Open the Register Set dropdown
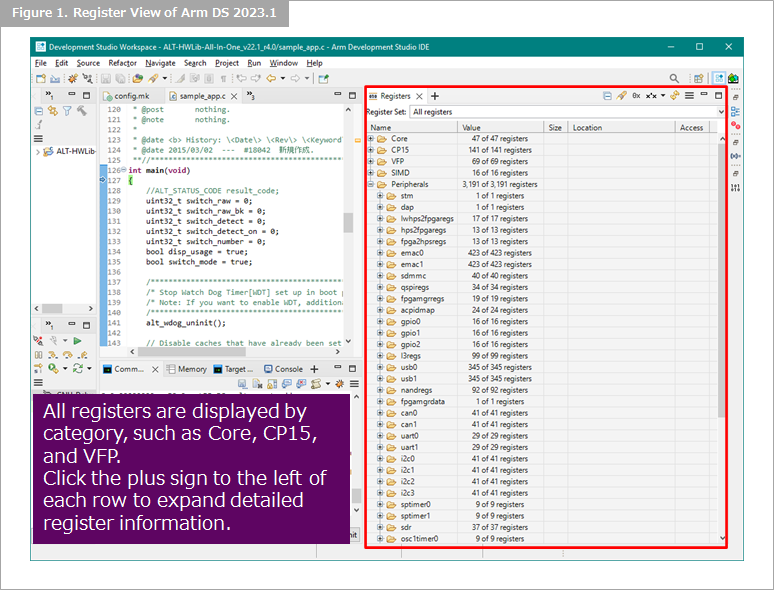Viewport: 774px width, 590px height. 721,112
